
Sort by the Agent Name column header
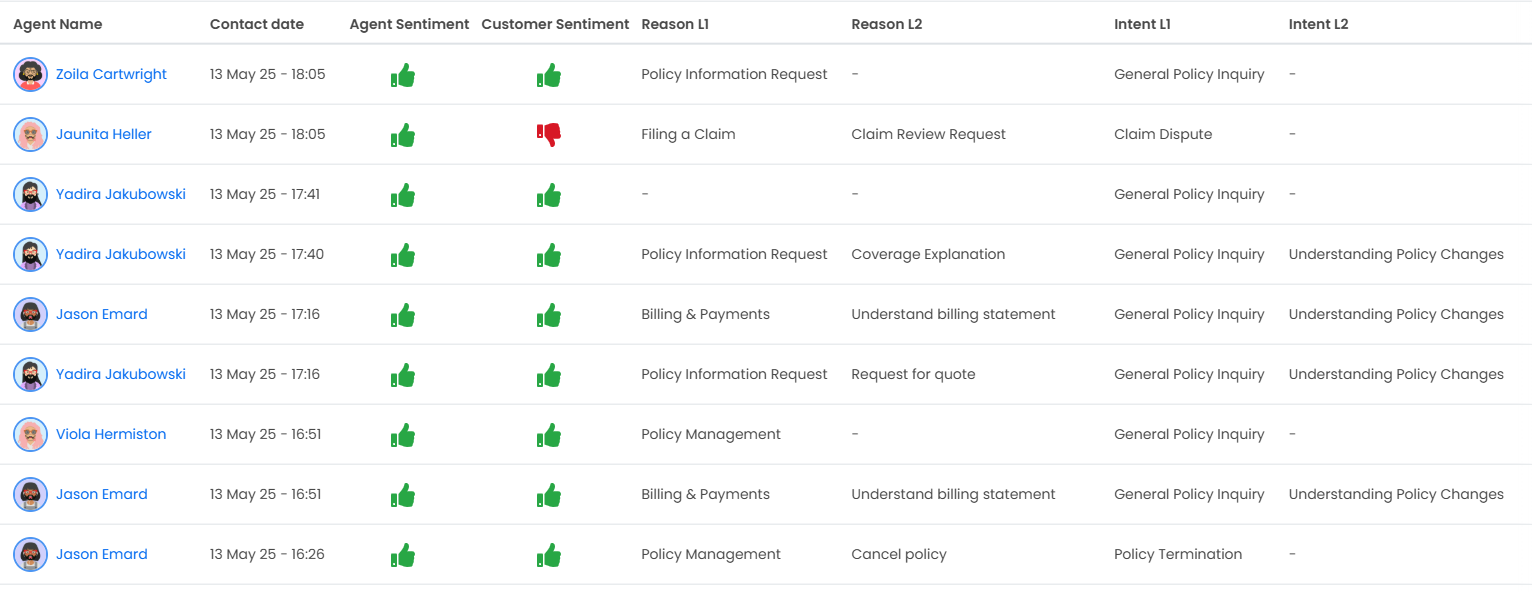58,24
